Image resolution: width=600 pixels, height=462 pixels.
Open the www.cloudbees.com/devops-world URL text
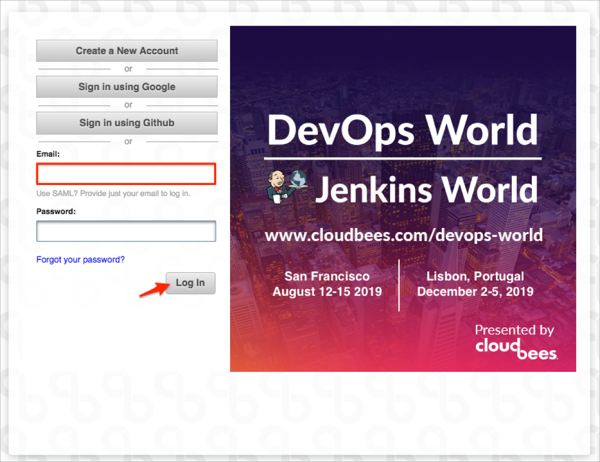[403, 236]
